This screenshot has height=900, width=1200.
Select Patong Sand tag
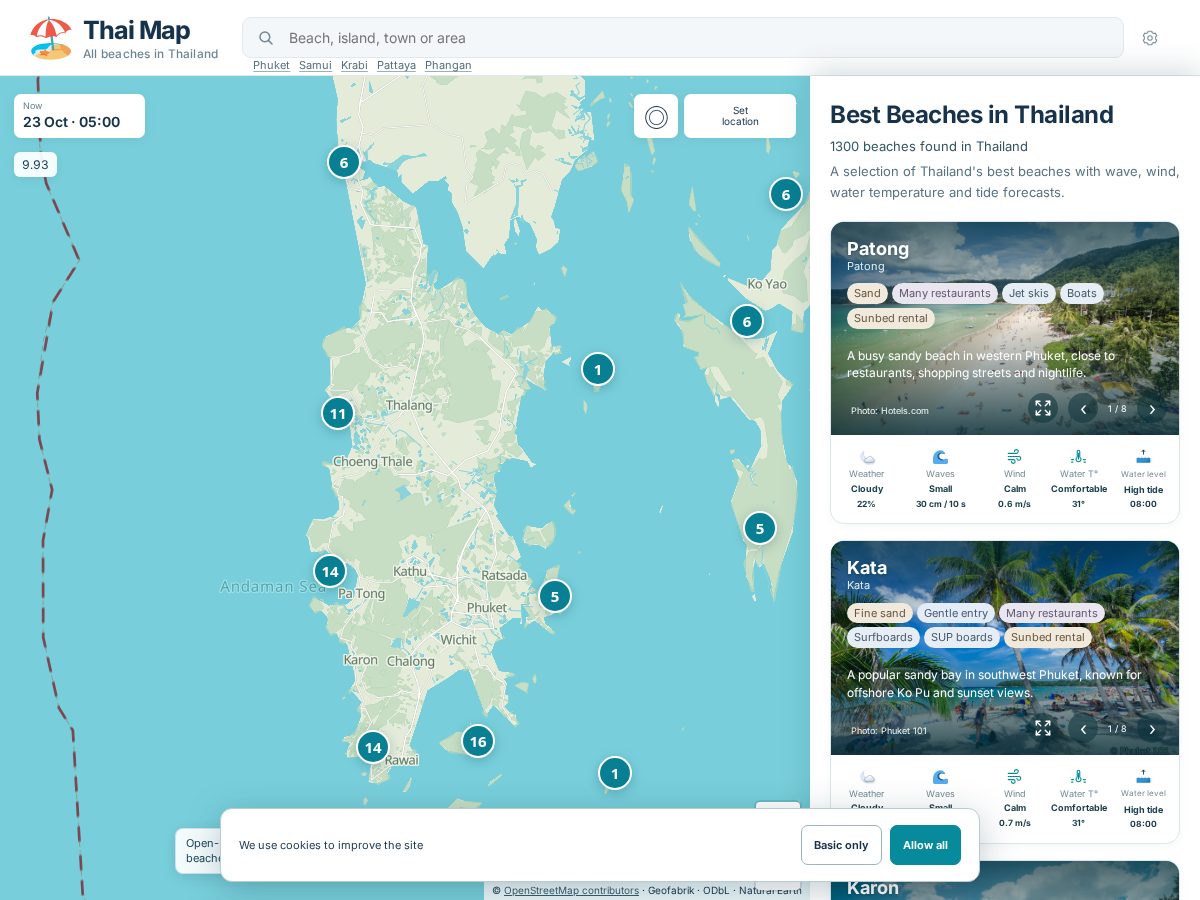click(867, 293)
